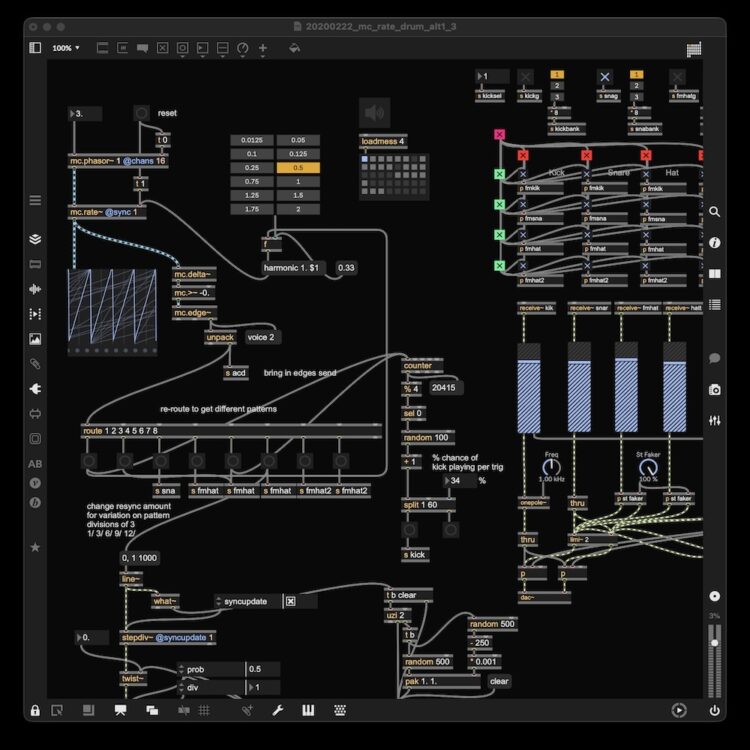The width and height of the screenshot is (750, 750).
Task: Click the patcher lock icon
Action: pyautogui.click(x=35, y=710)
